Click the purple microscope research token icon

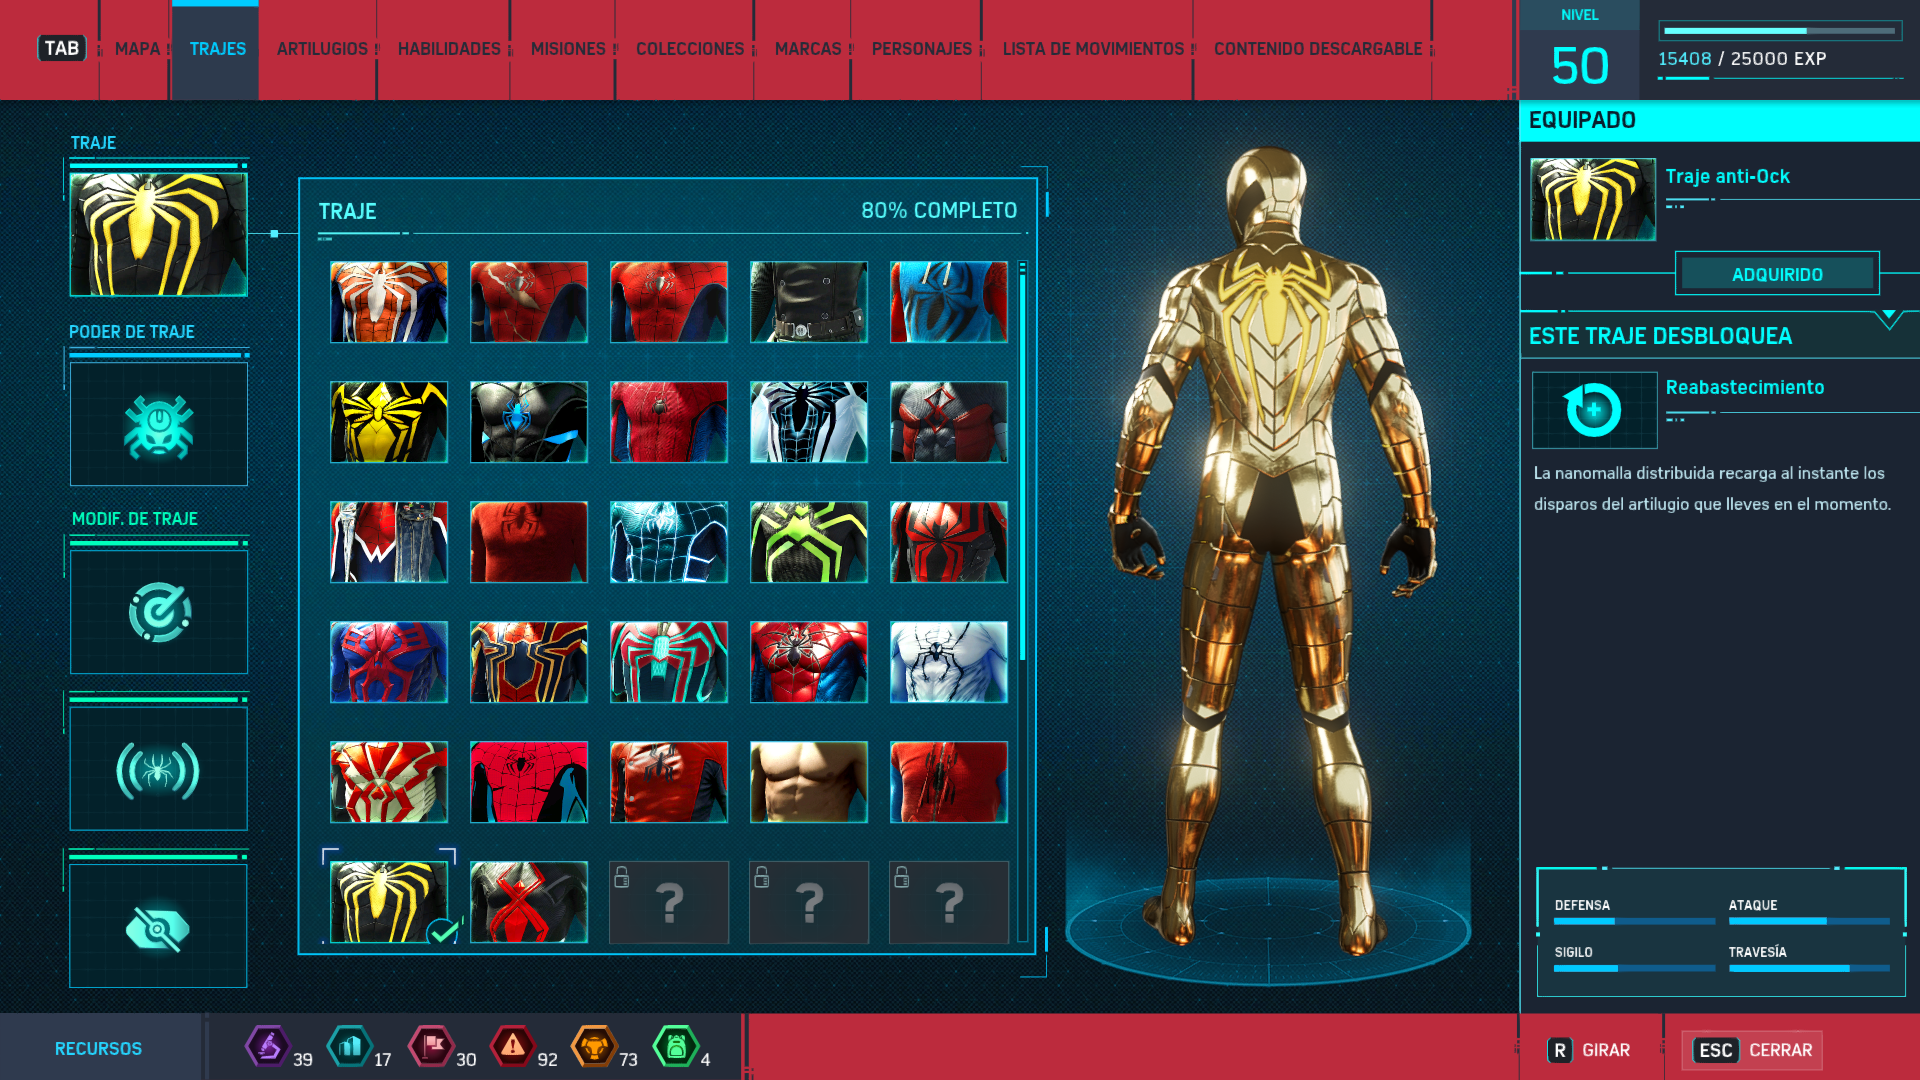(267, 1047)
